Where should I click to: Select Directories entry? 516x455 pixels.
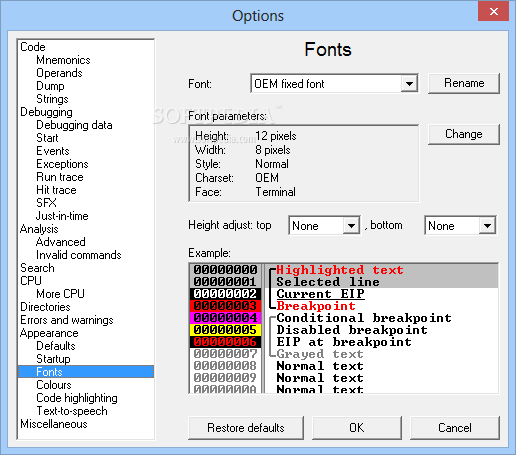45,307
